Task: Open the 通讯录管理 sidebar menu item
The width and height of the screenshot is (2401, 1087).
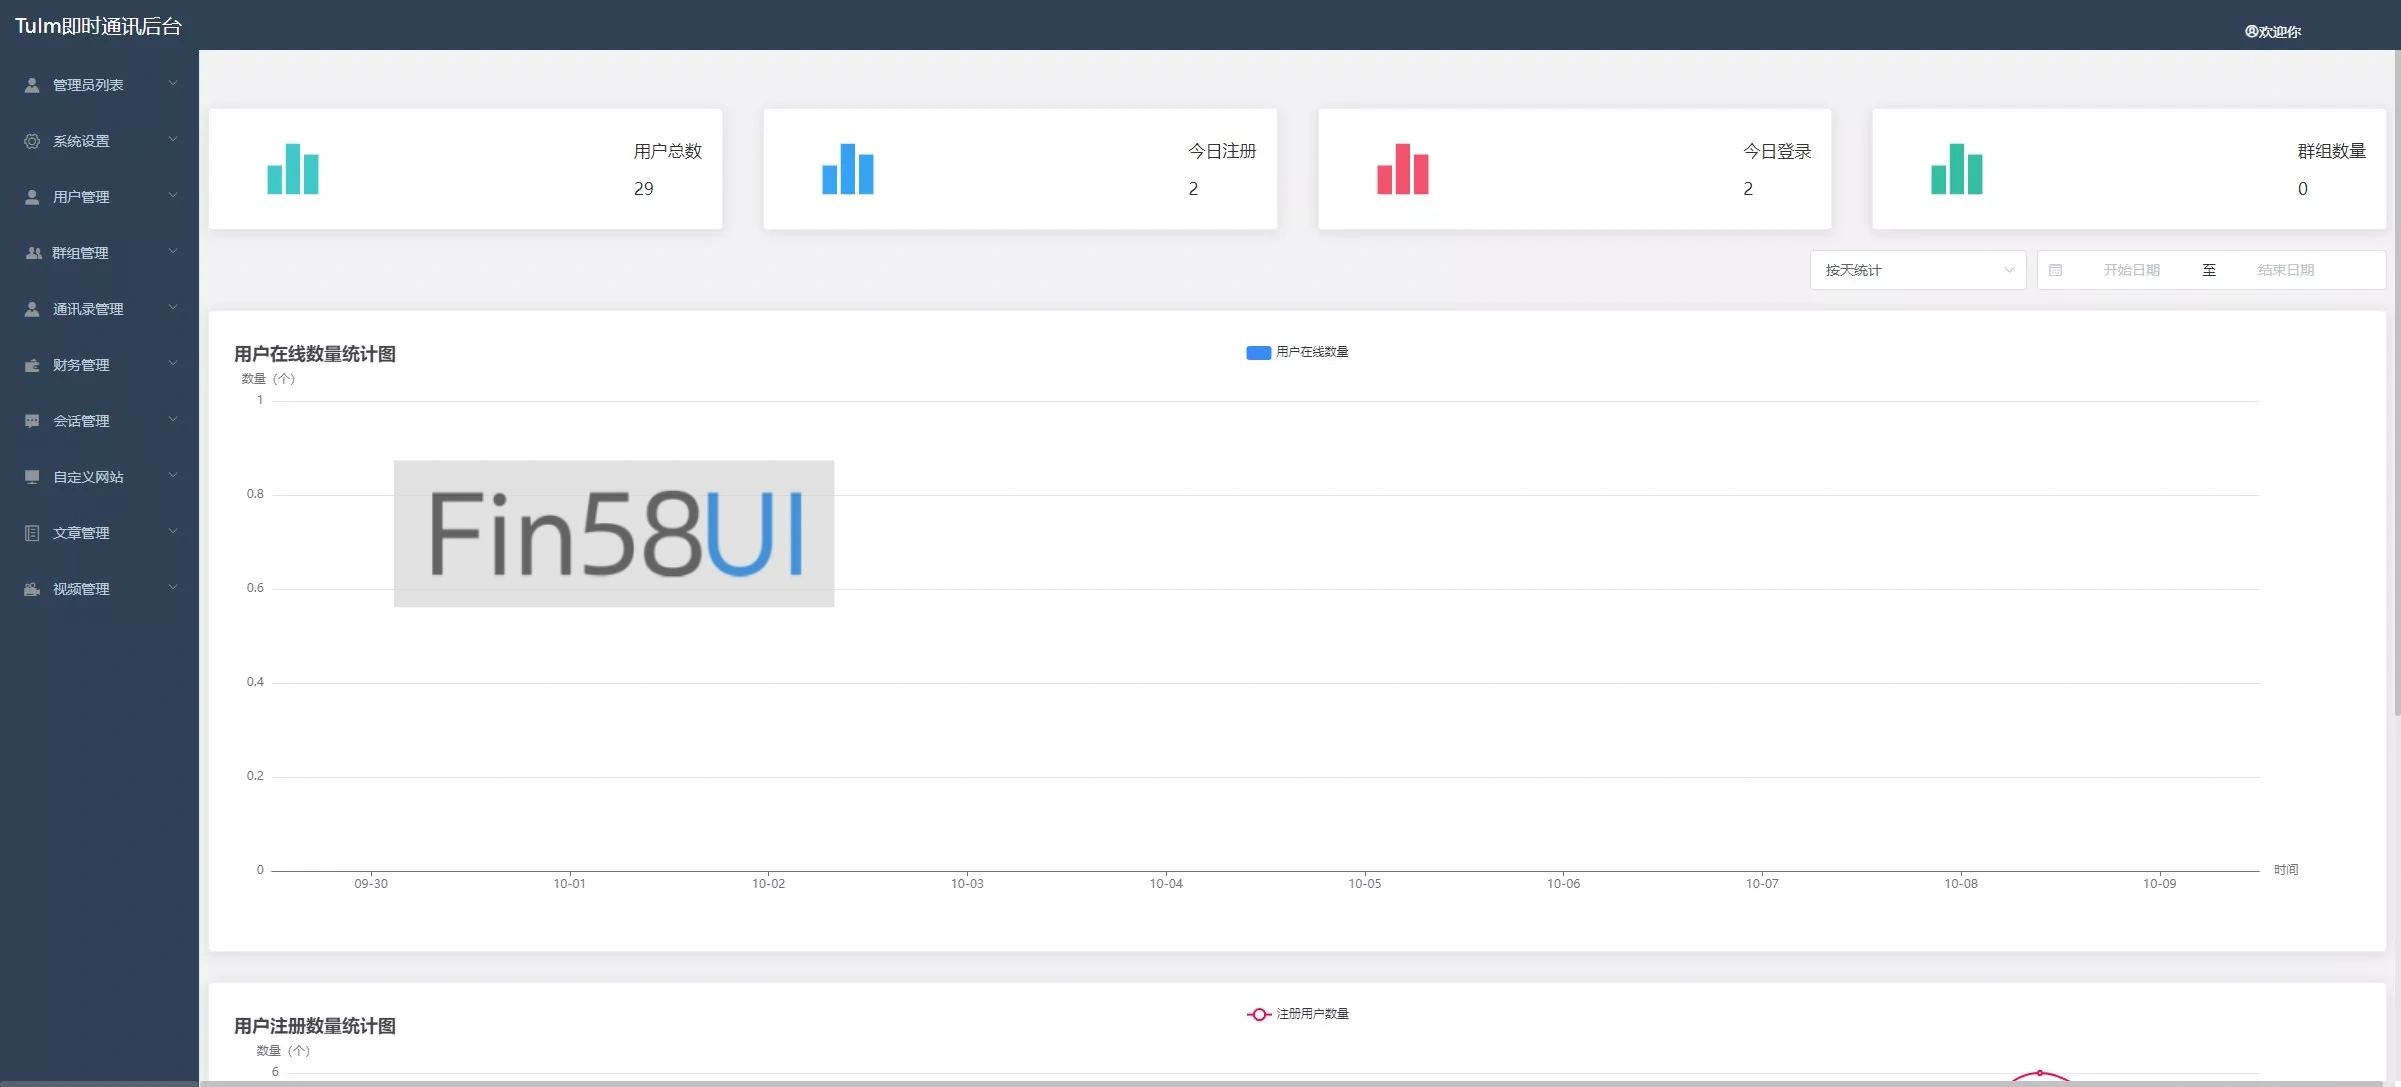Action: 88,309
